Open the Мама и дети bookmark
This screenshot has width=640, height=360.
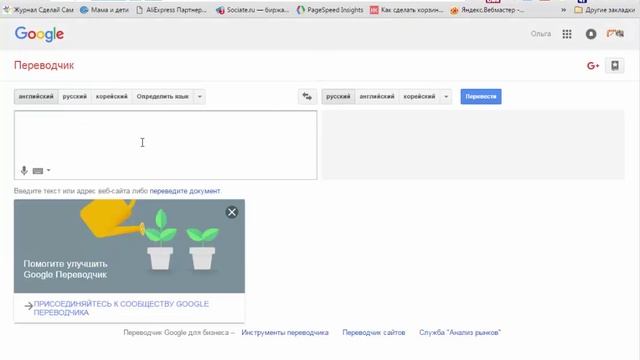[104, 10]
